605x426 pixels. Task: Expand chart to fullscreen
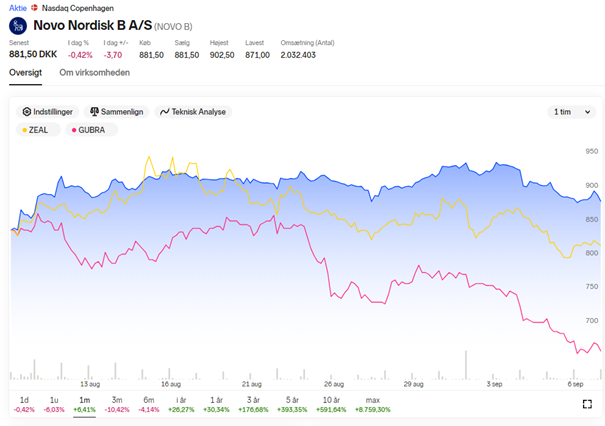(x=587, y=404)
